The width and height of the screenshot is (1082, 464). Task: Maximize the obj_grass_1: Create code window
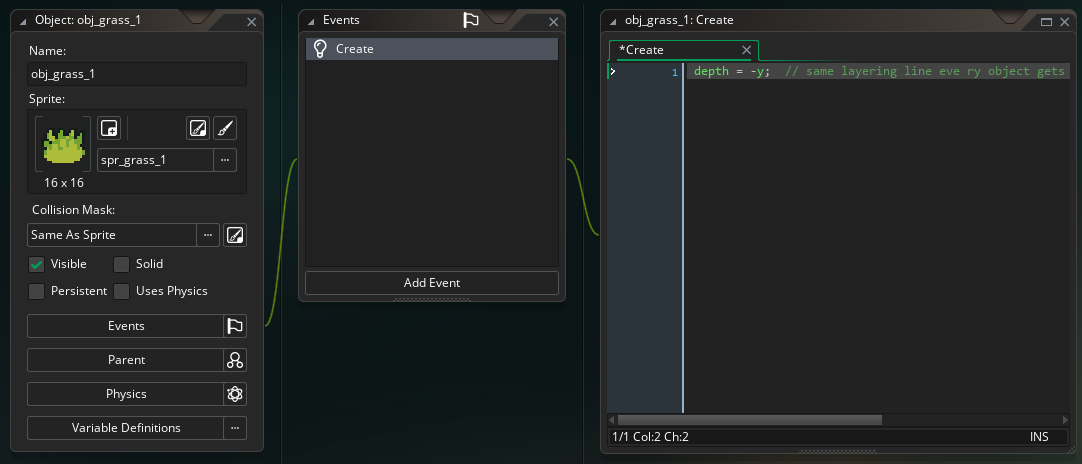tap(1046, 21)
